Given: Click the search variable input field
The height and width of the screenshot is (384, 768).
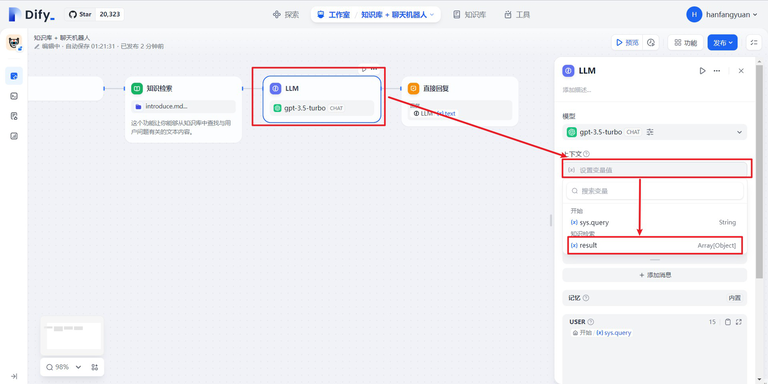Looking at the screenshot, I should (x=655, y=191).
